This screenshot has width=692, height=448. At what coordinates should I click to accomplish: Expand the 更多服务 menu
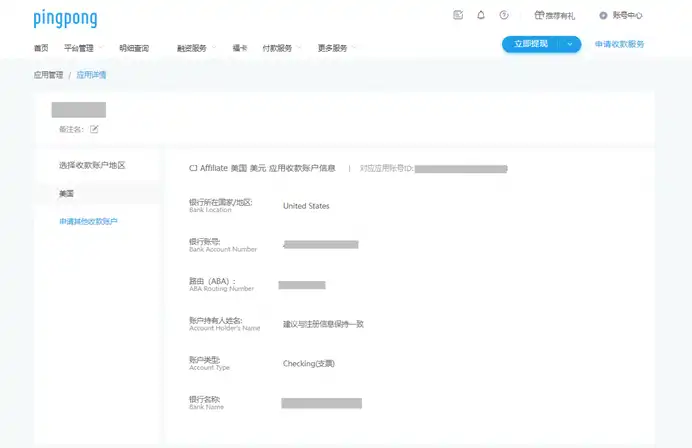337,48
